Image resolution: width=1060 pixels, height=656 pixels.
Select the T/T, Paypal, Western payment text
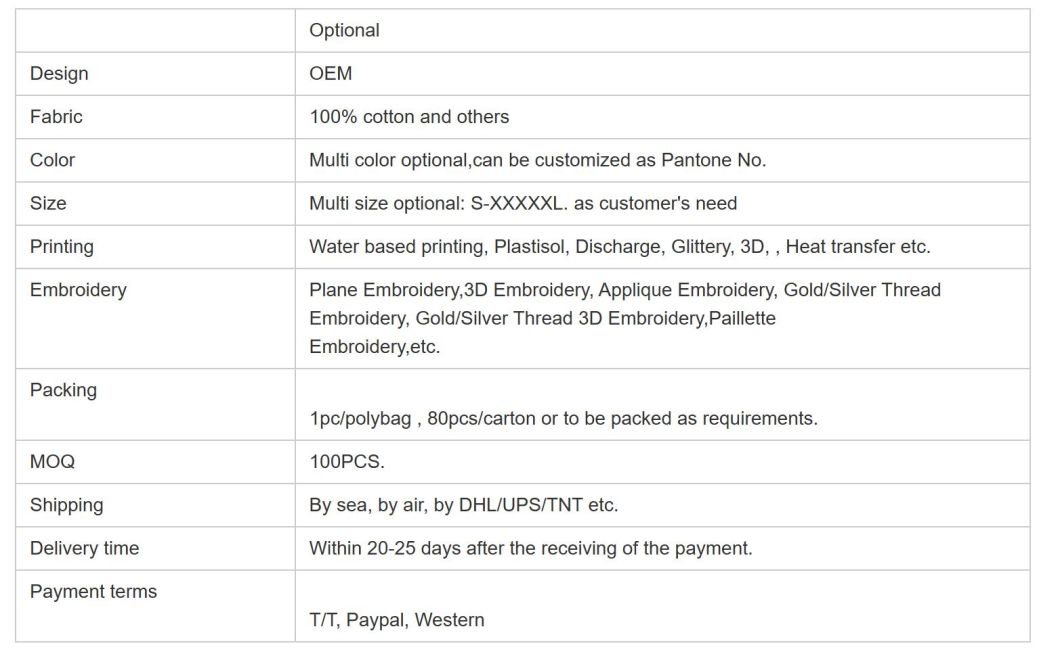click(397, 620)
